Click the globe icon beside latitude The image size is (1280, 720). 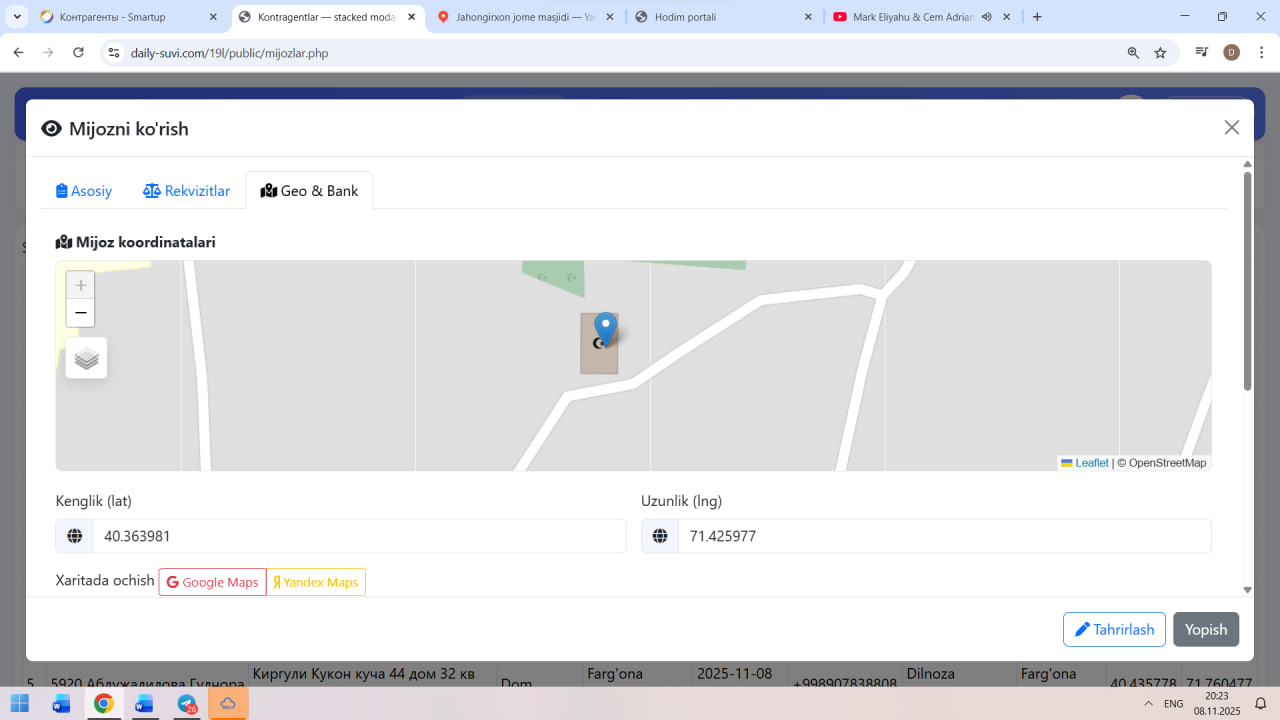(x=74, y=536)
